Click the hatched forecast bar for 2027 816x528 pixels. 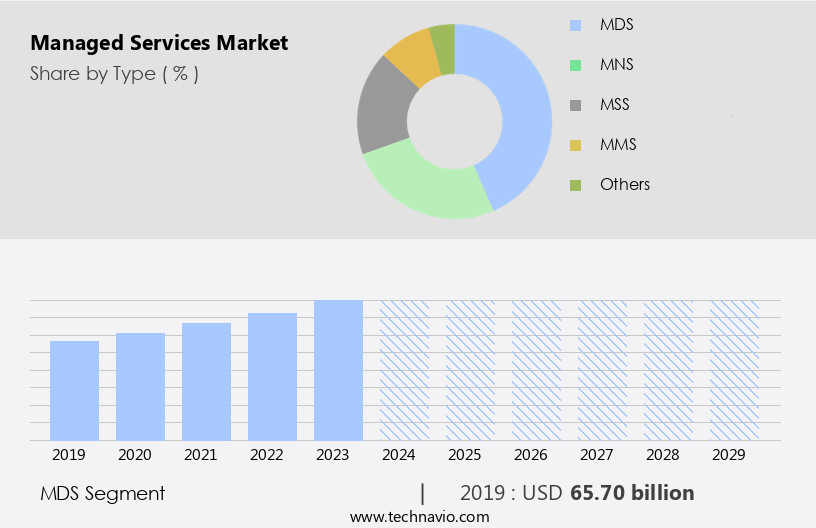[x=602, y=370]
